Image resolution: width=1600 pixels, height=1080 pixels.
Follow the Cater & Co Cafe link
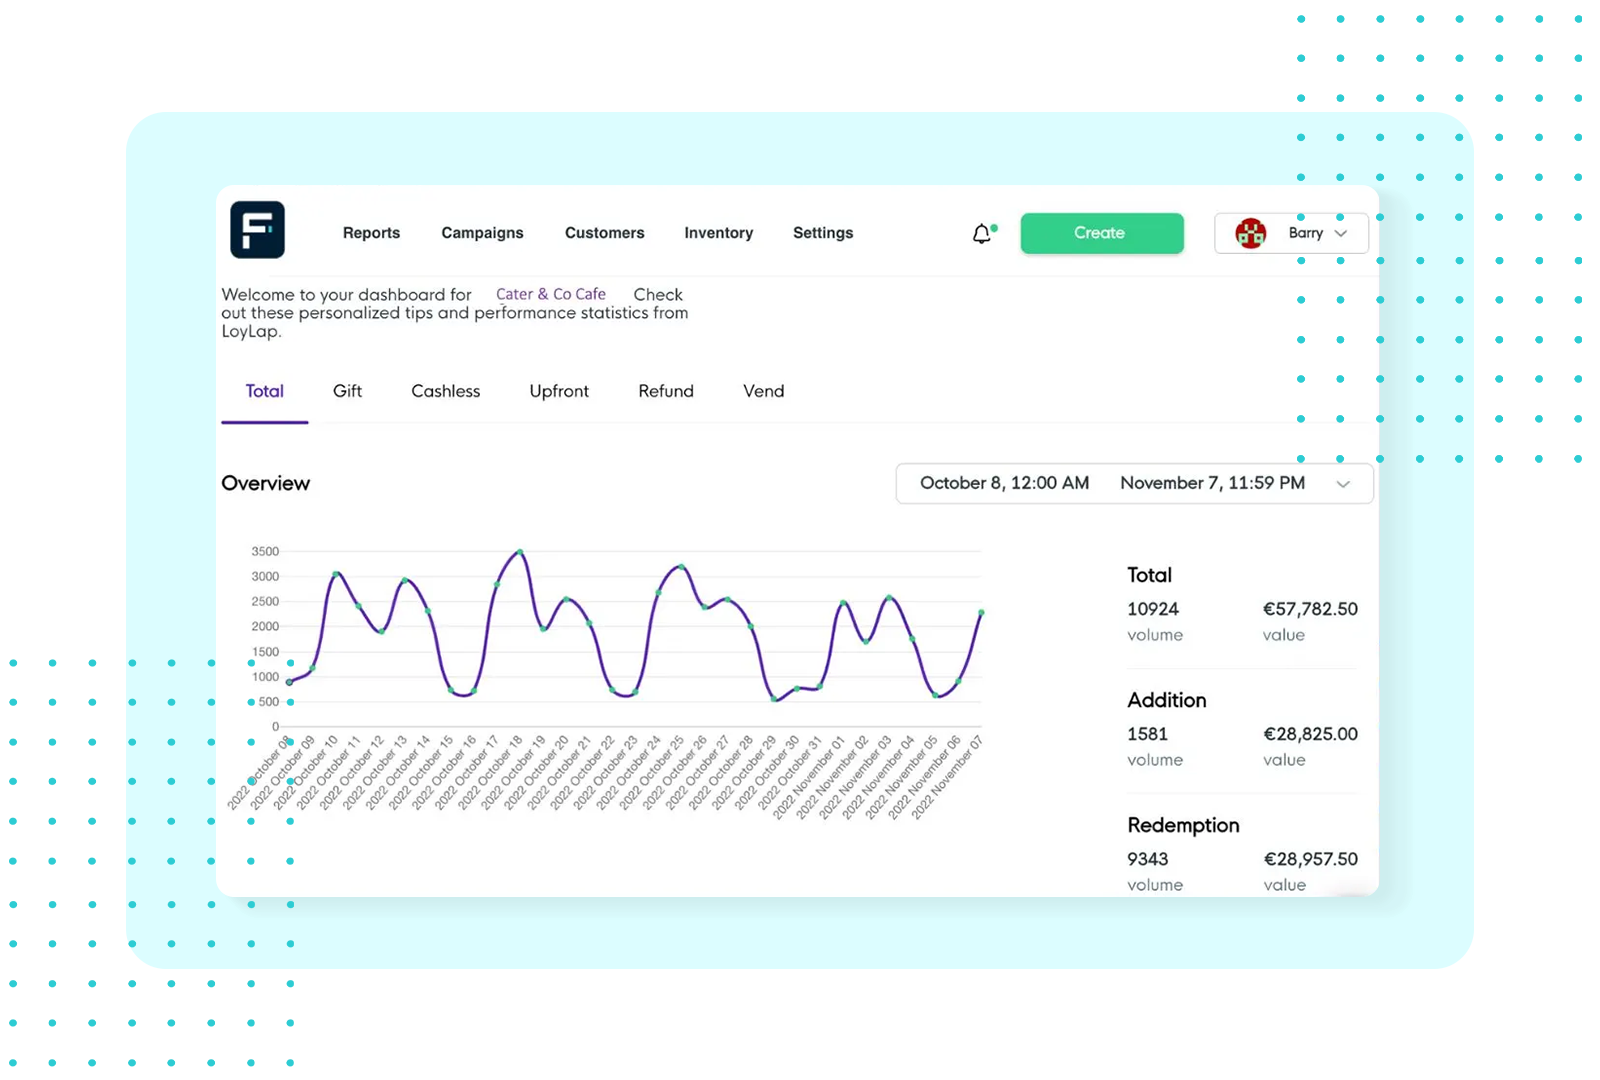[x=551, y=294]
